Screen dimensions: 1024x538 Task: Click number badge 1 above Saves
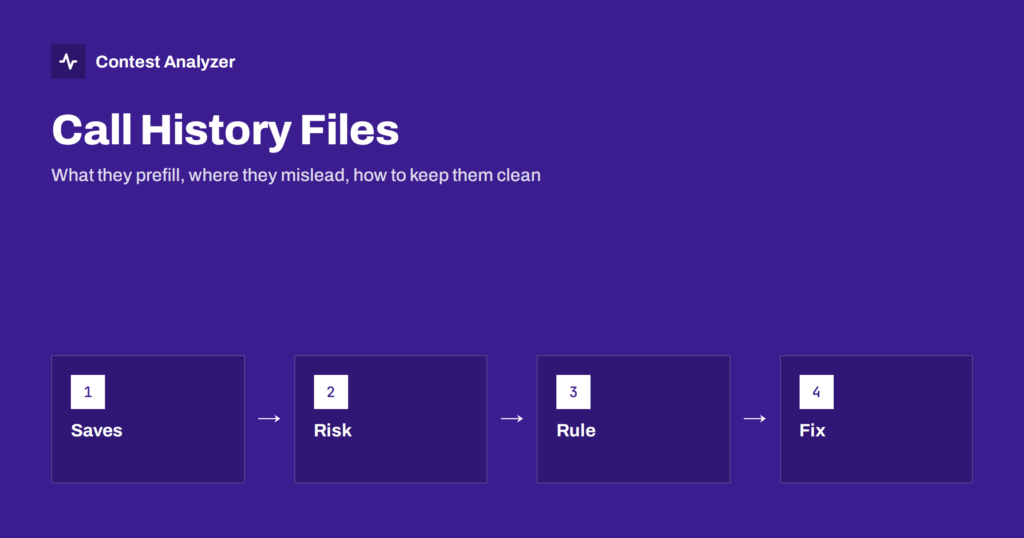88,392
